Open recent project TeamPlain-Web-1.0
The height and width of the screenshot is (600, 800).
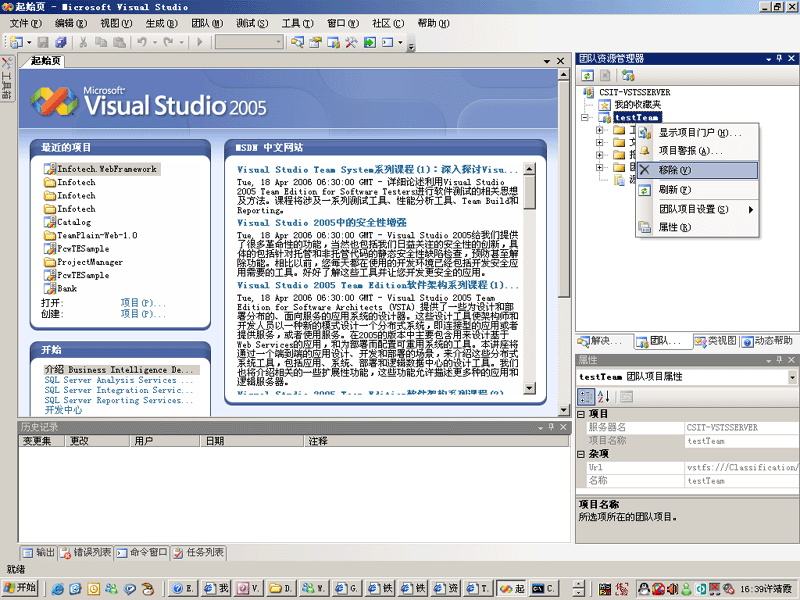click(x=91, y=235)
